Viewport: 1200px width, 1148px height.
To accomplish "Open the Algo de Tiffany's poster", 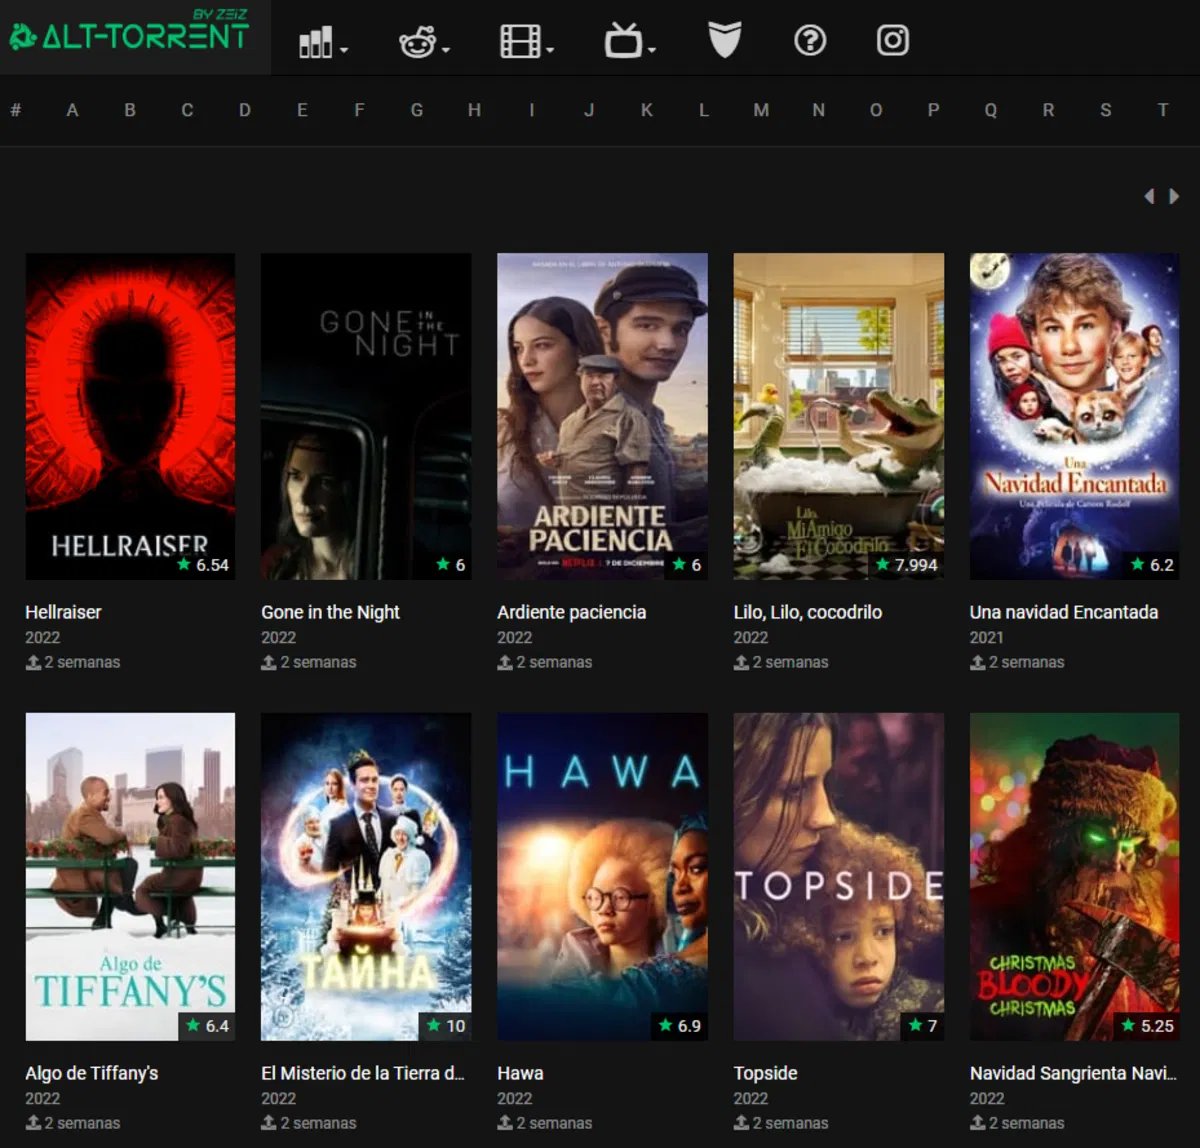I will tap(130, 877).
